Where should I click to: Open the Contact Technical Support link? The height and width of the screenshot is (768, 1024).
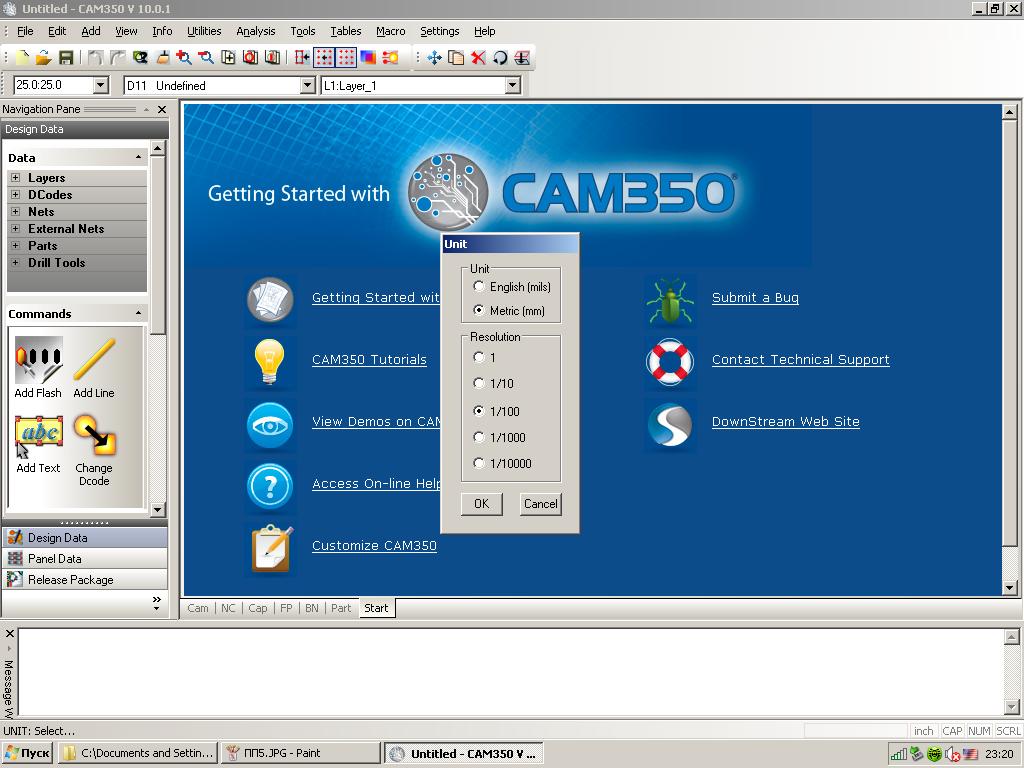(801, 360)
